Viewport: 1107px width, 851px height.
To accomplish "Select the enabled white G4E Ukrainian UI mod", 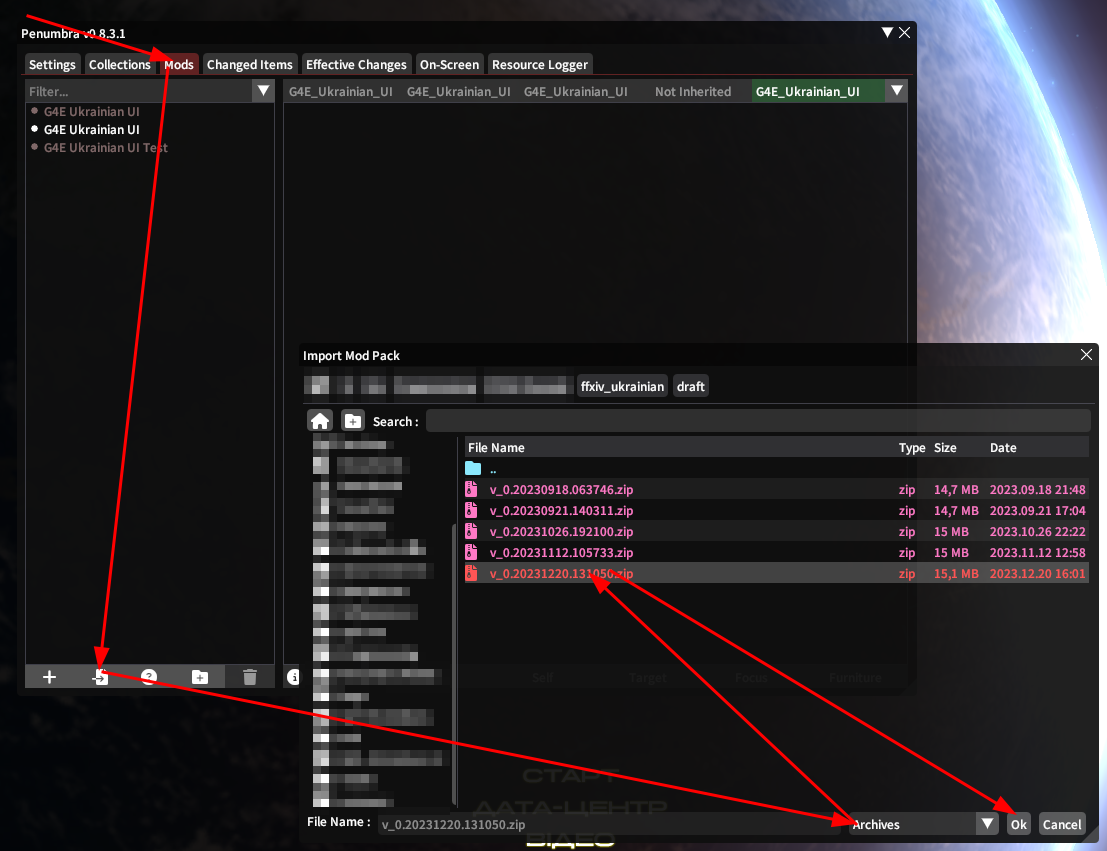I will tap(92, 129).
